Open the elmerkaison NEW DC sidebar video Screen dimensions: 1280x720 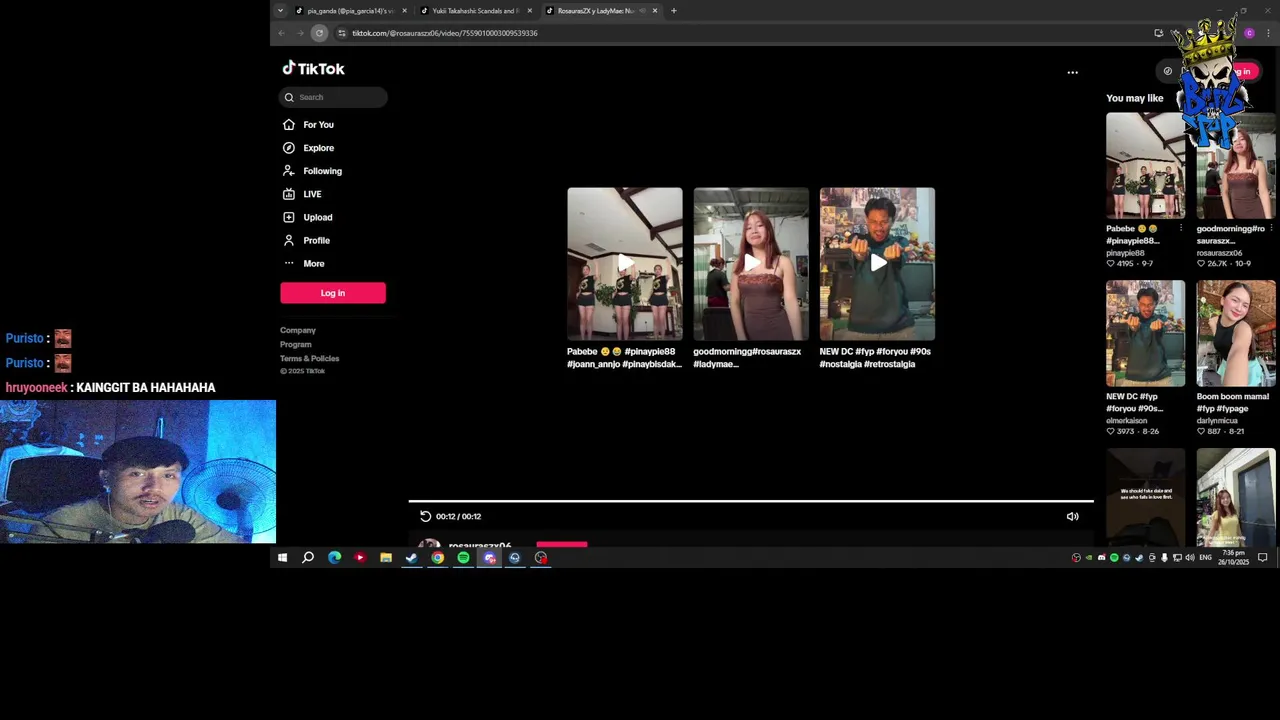click(x=1145, y=334)
